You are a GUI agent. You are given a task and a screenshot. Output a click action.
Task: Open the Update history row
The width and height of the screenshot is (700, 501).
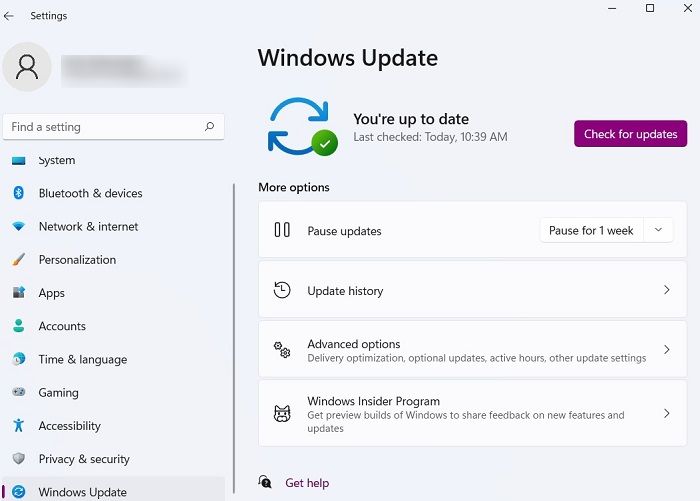click(x=472, y=290)
